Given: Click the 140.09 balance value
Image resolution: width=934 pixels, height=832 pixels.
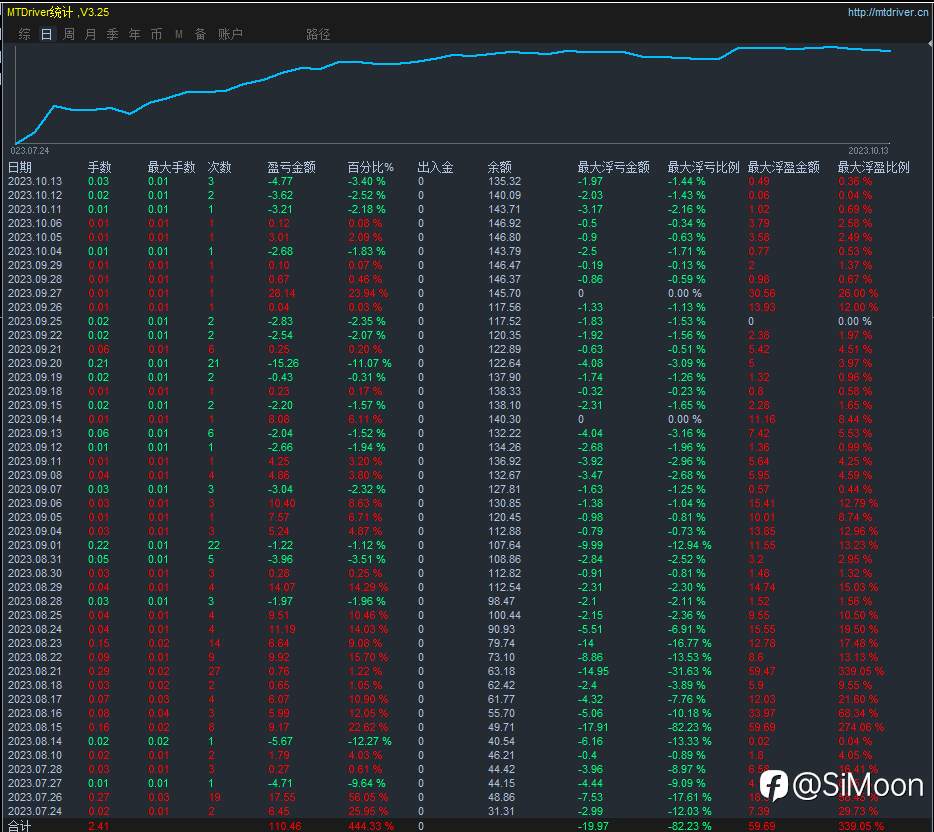Looking at the screenshot, I should pyautogui.click(x=504, y=195).
